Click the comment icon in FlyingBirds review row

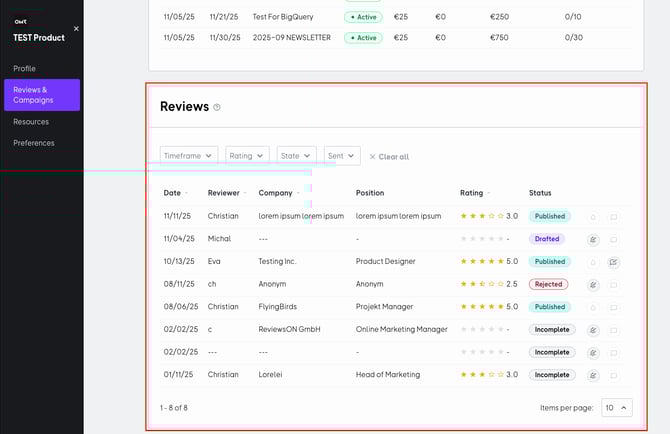point(613,307)
